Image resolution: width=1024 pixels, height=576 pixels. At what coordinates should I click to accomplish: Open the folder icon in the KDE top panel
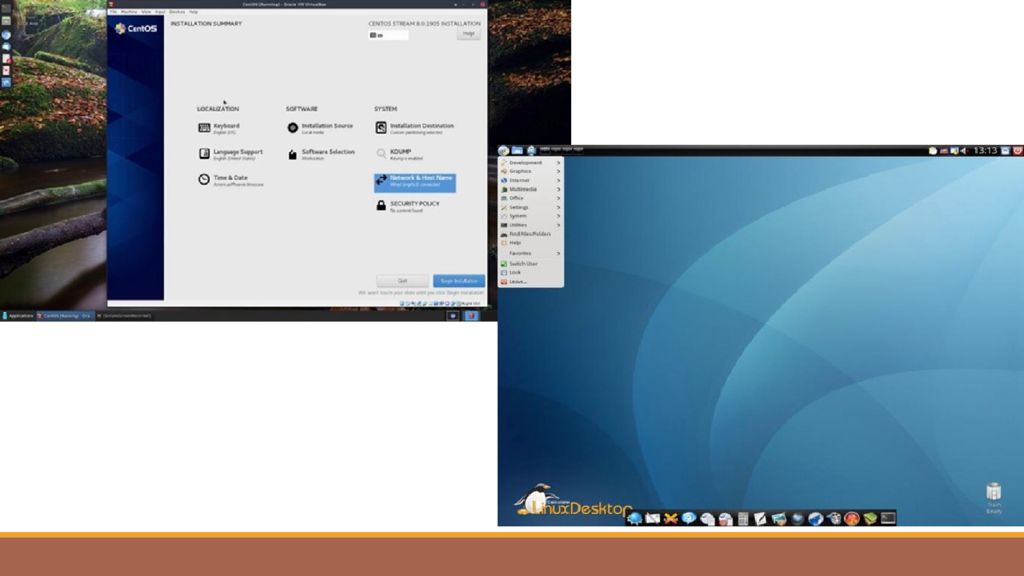point(517,151)
